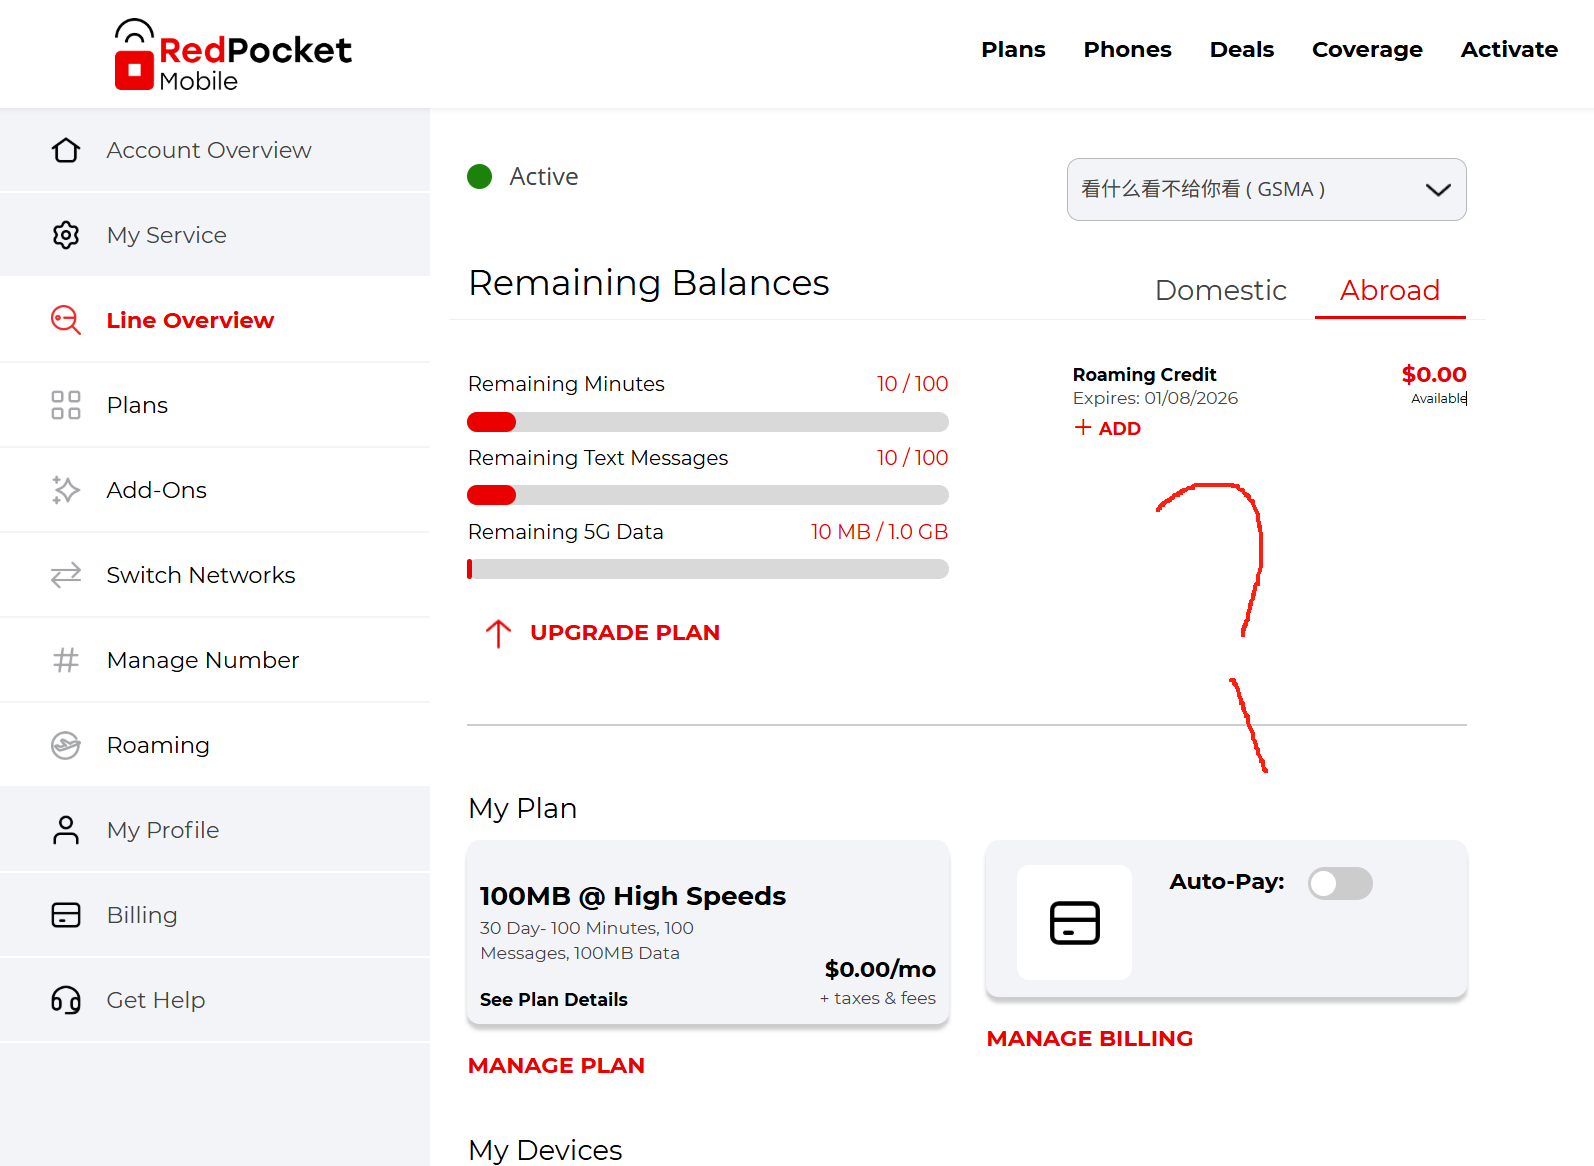
Task: Add roaming credit with the ADD button
Action: coord(1108,428)
